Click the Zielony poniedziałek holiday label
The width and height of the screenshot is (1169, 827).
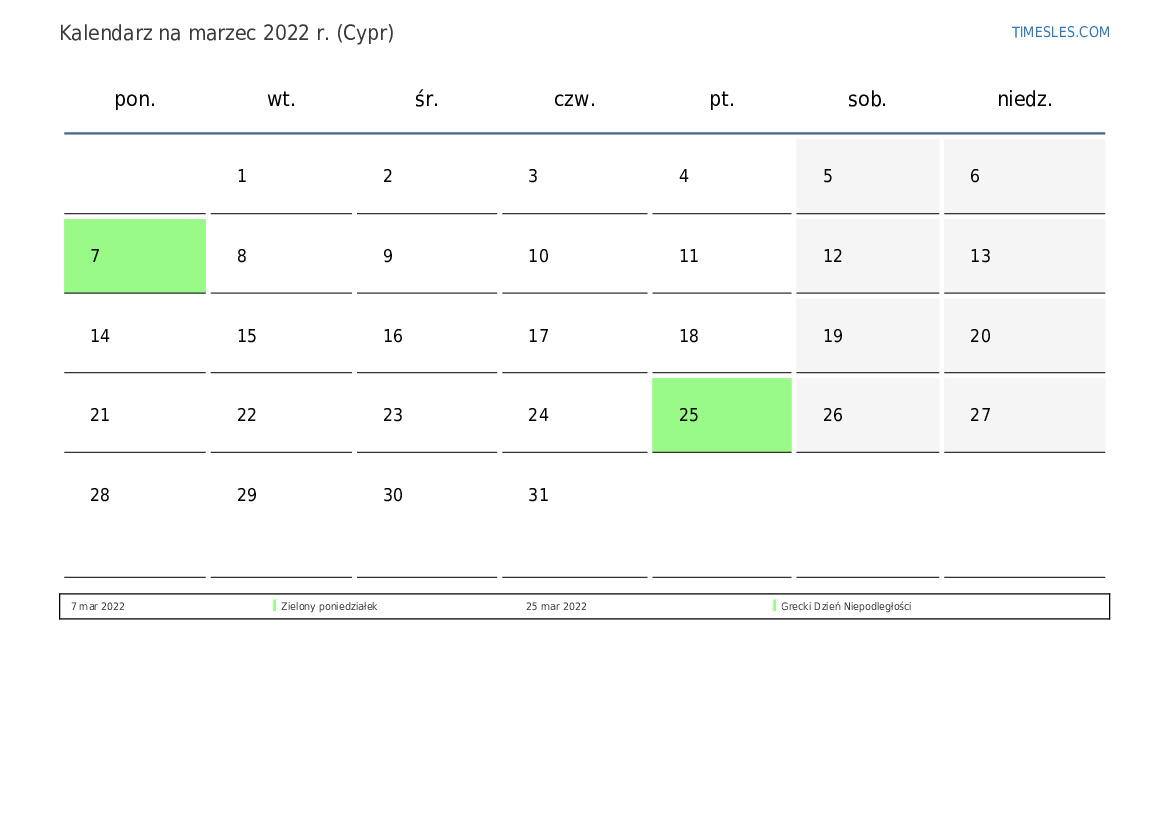pyautogui.click(x=329, y=607)
